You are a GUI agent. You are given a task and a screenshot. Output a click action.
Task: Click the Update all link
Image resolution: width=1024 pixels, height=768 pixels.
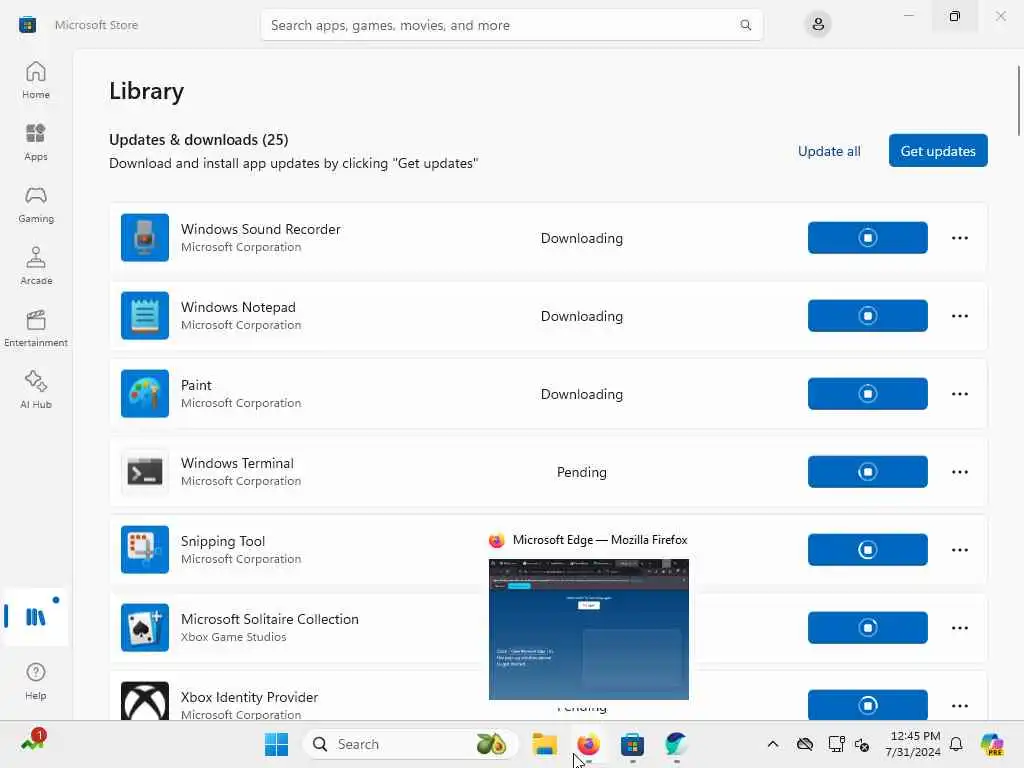(x=829, y=151)
